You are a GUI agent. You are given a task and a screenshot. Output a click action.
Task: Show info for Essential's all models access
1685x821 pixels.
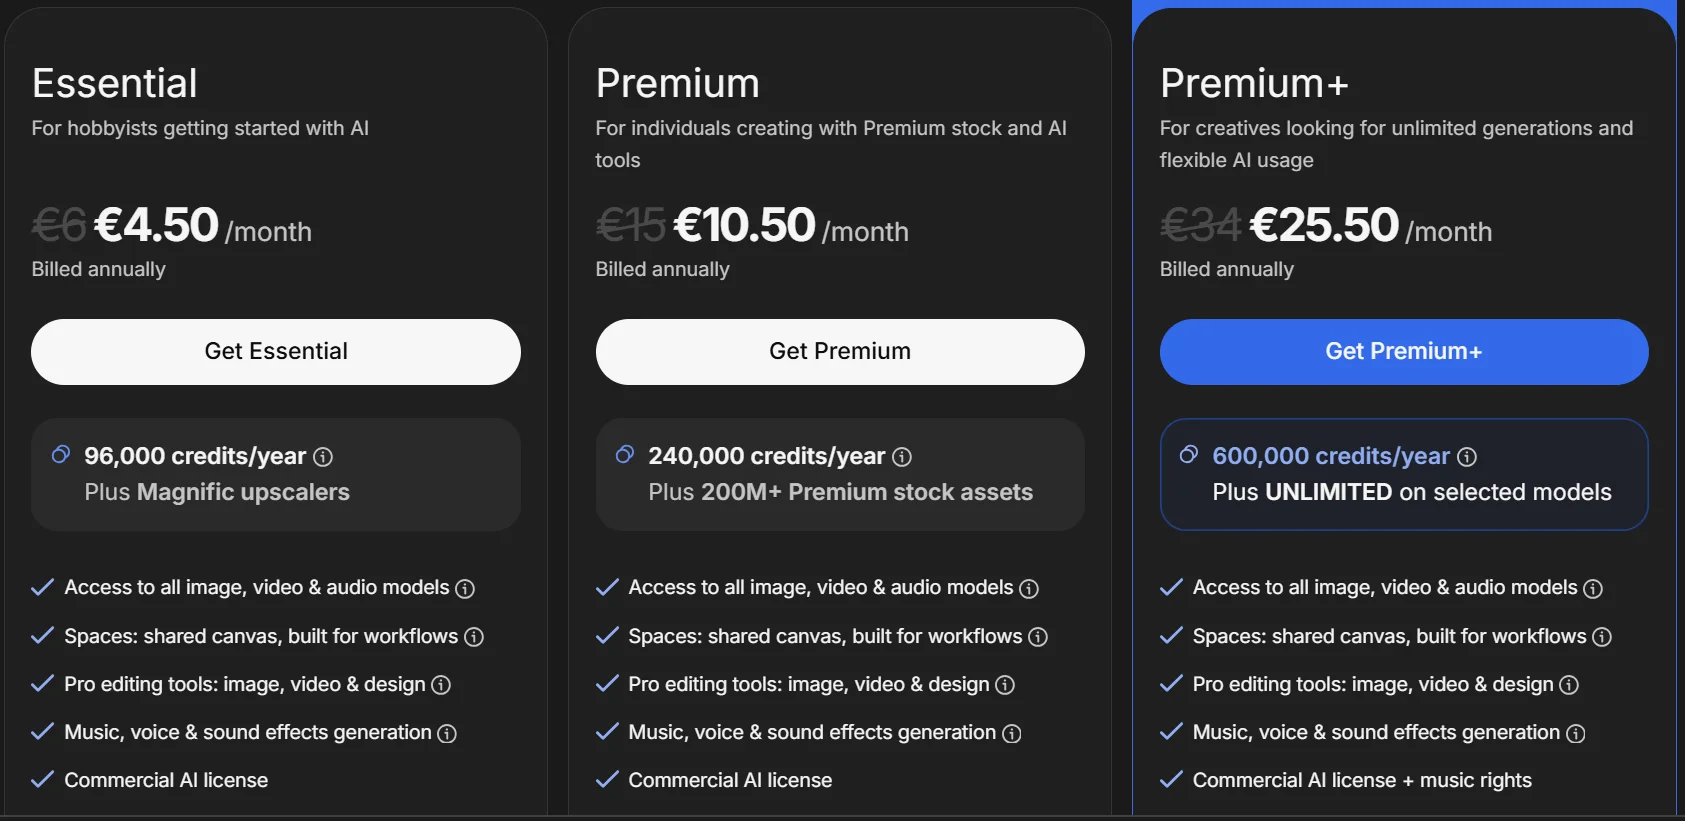(465, 589)
